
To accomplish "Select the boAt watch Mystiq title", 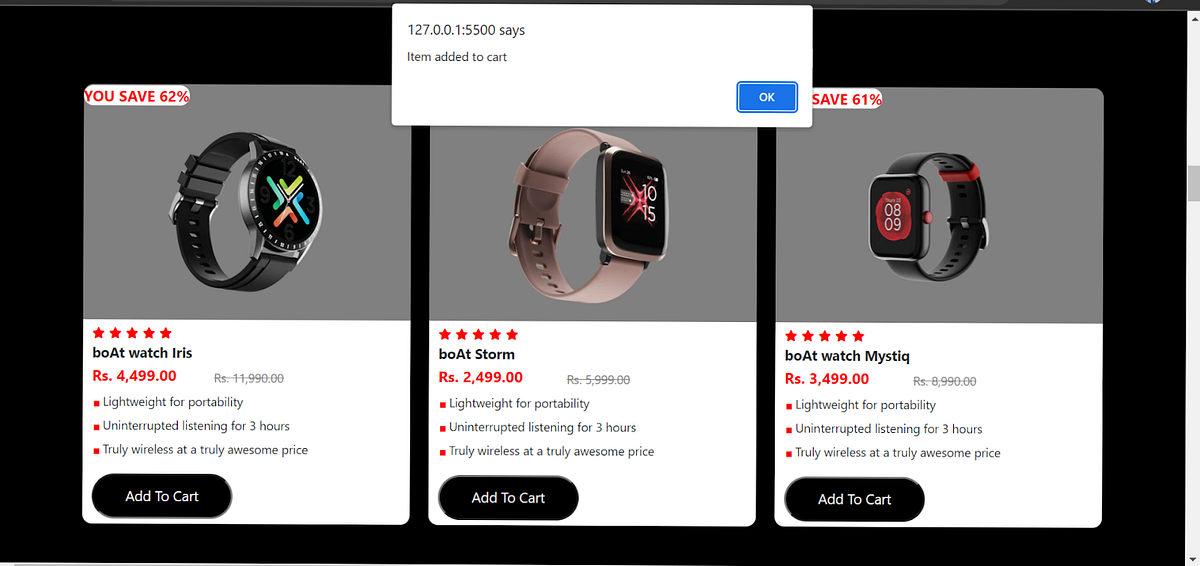I will (847, 356).
